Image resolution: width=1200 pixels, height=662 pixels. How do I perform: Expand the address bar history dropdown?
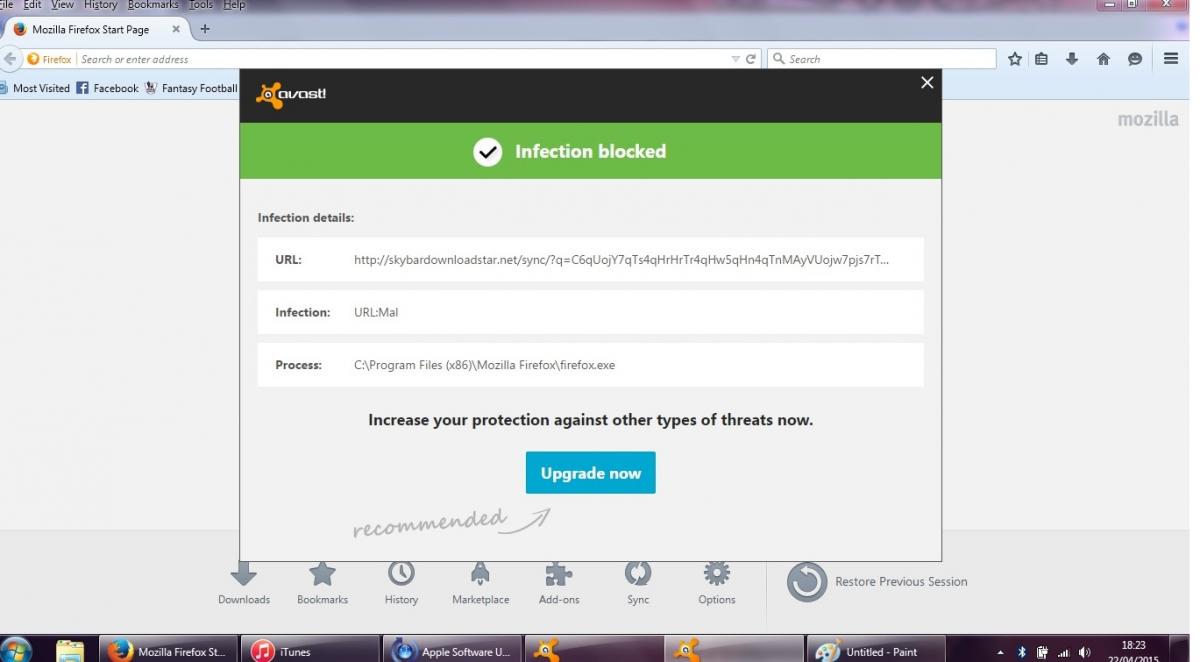(736, 59)
